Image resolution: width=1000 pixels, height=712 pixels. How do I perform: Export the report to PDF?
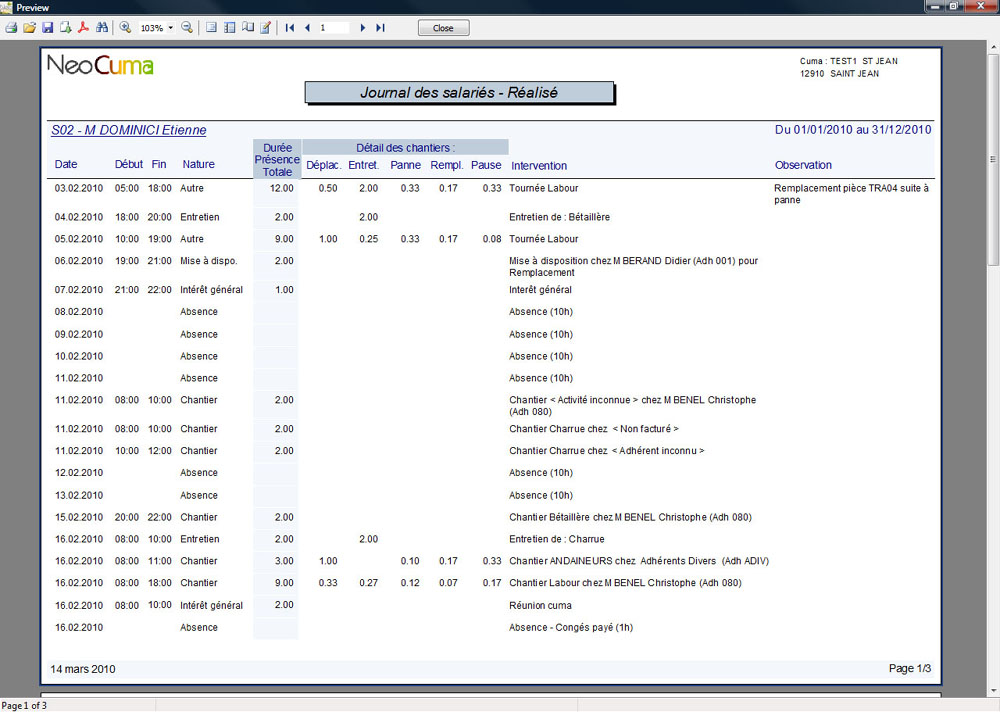[84, 28]
